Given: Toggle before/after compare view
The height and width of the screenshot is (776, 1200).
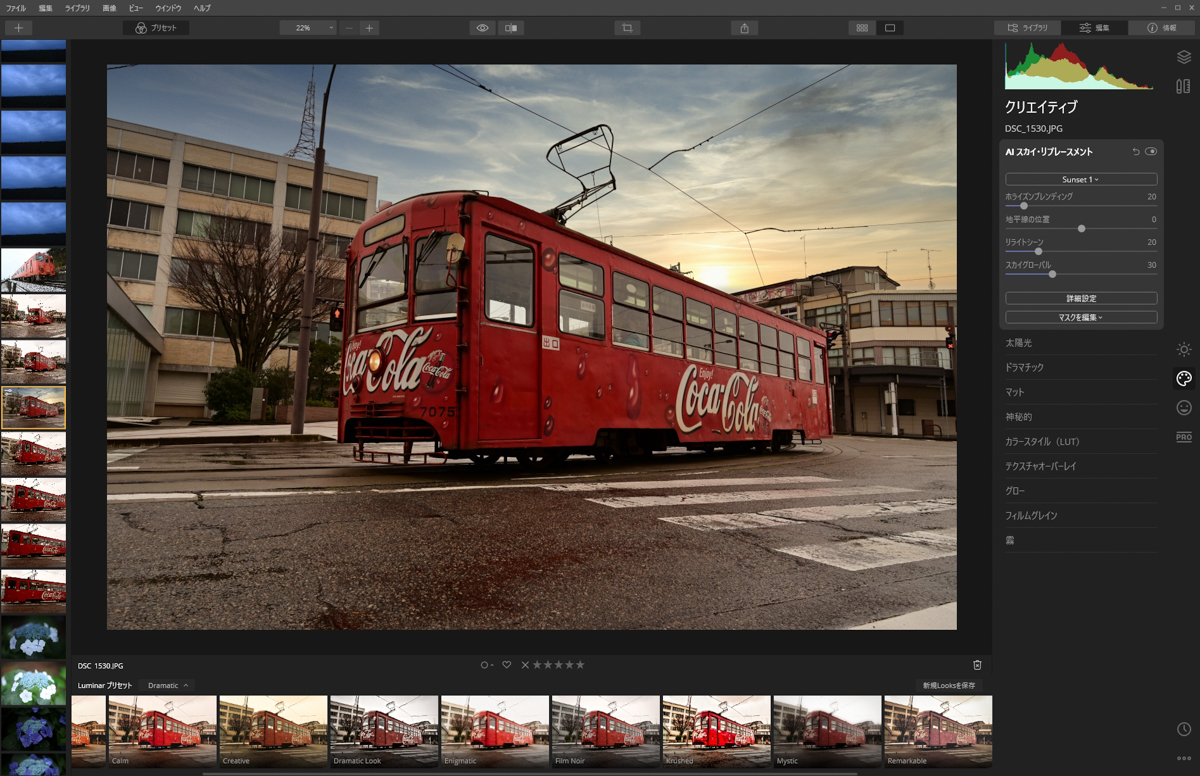Looking at the screenshot, I should [511, 28].
